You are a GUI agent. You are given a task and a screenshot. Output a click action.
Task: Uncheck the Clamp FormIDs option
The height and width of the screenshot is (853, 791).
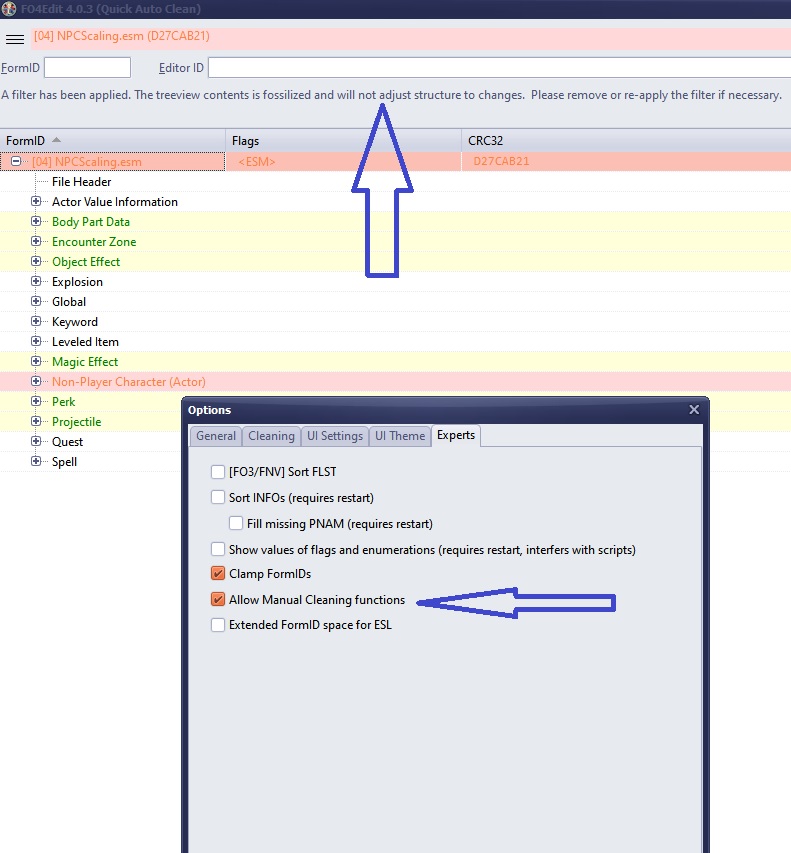pos(218,574)
